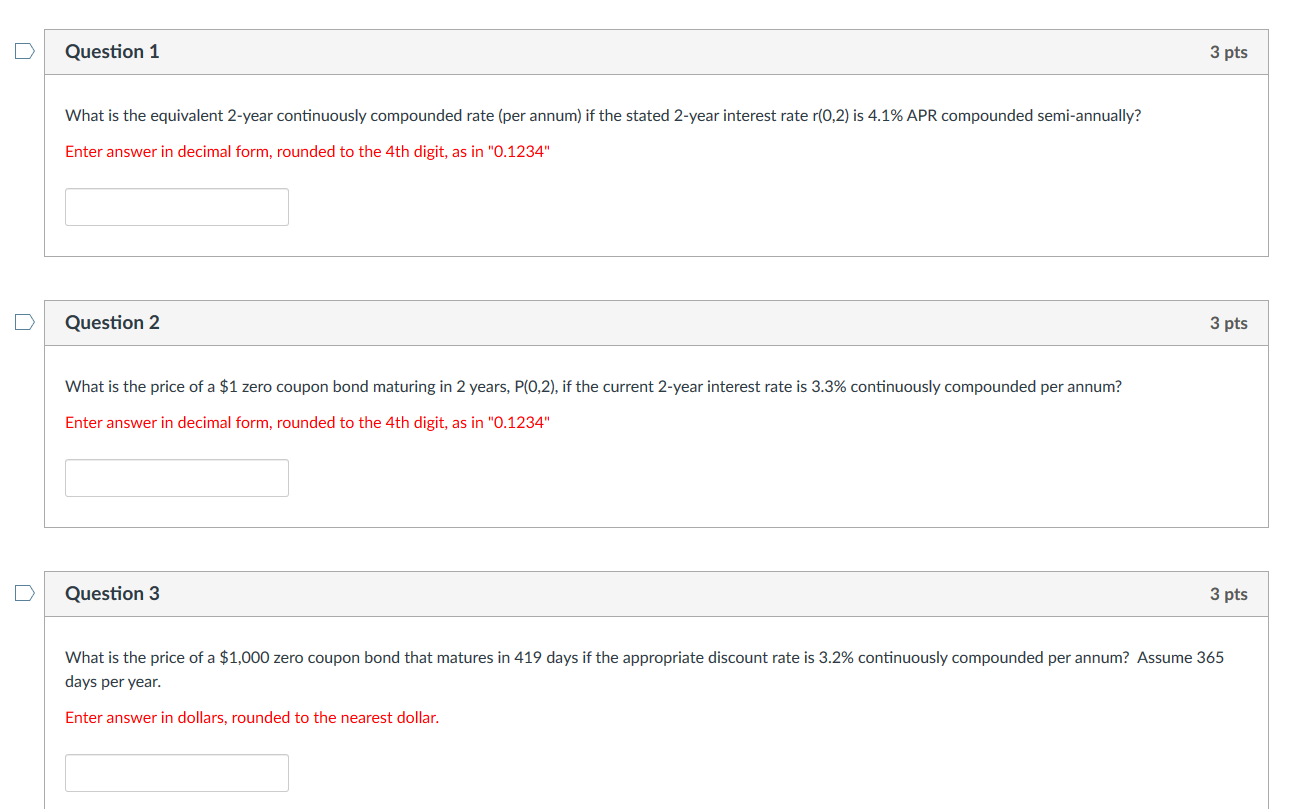Click the Question 1 compounded rate question text
Image resolution: width=1300 pixels, height=809 pixels.
[601, 115]
